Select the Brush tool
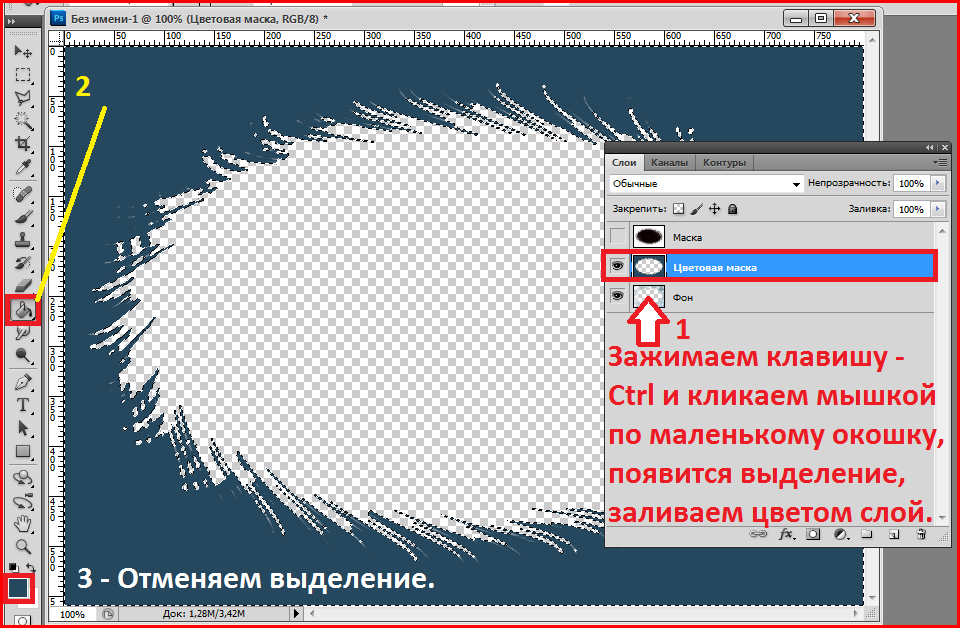Viewport: 960px width, 628px height. coord(23,217)
